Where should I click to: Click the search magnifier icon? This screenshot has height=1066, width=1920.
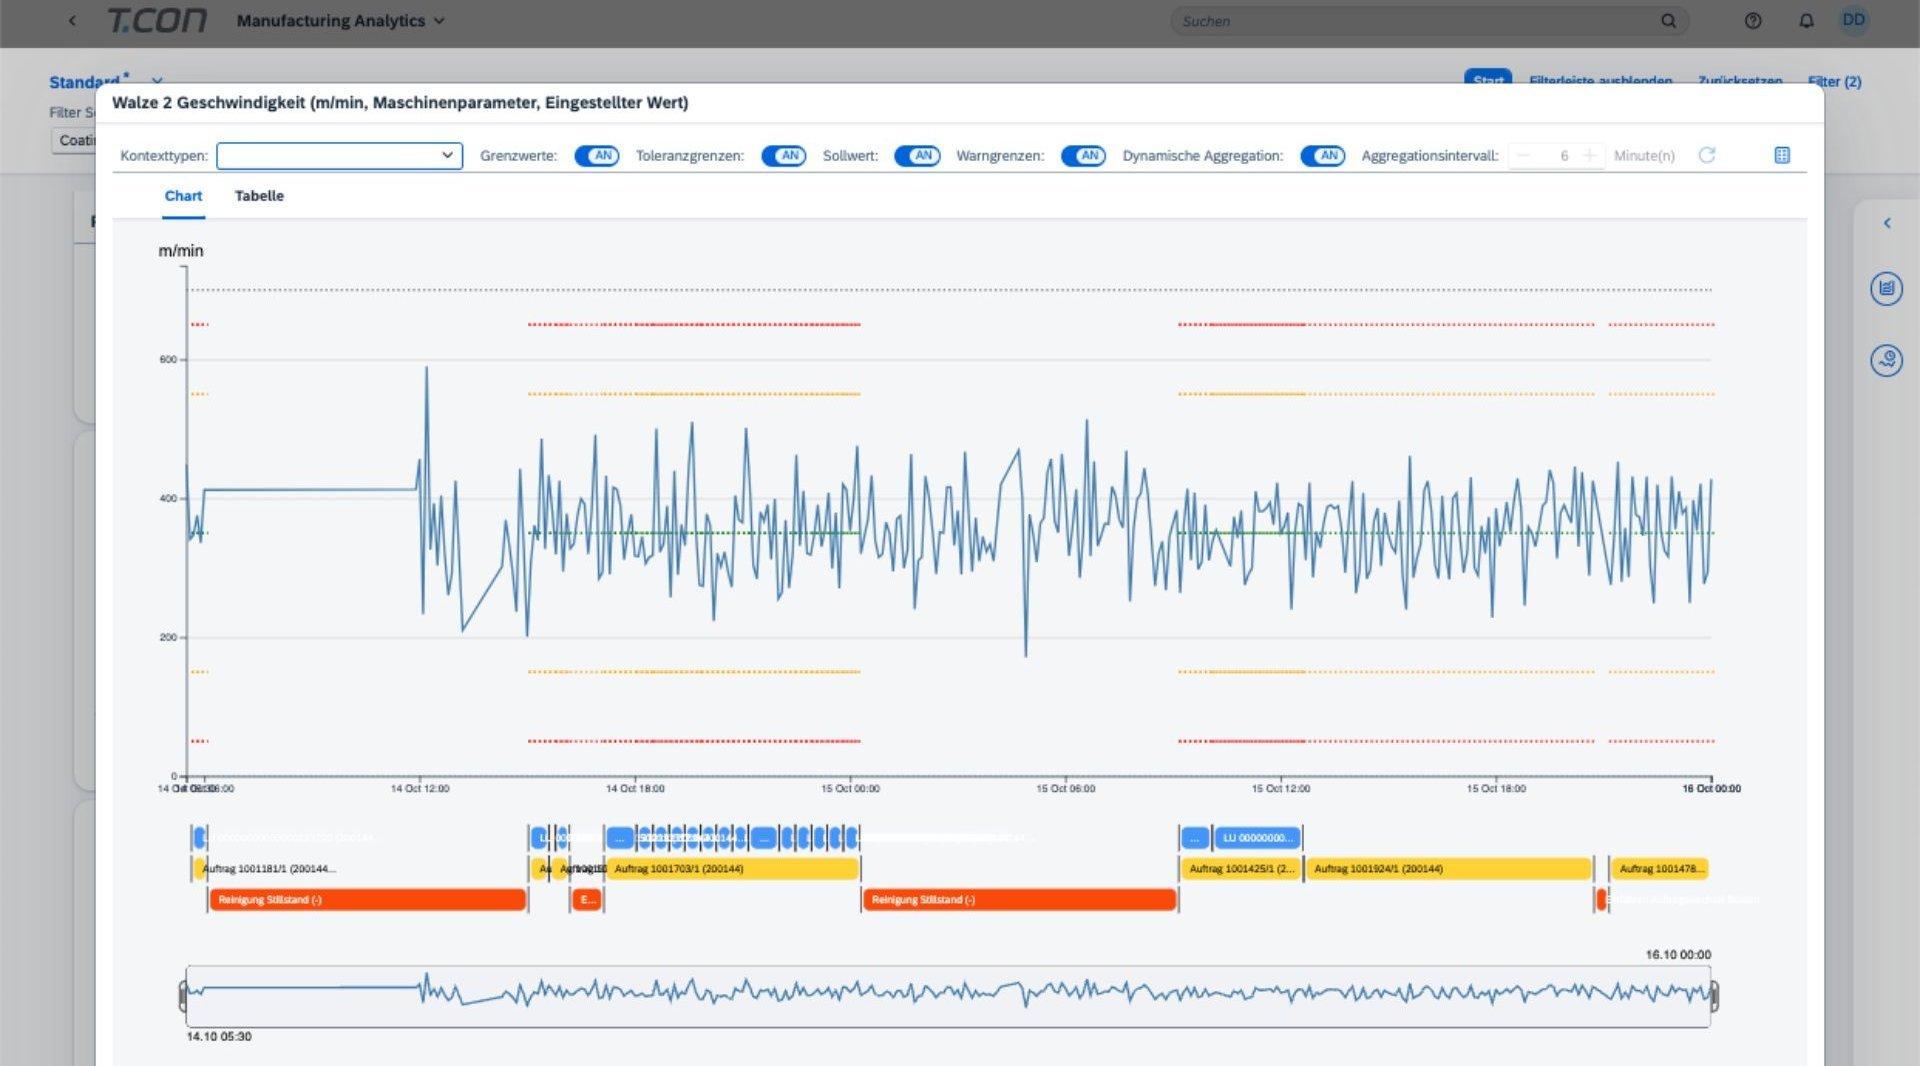tap(1668, 21)
